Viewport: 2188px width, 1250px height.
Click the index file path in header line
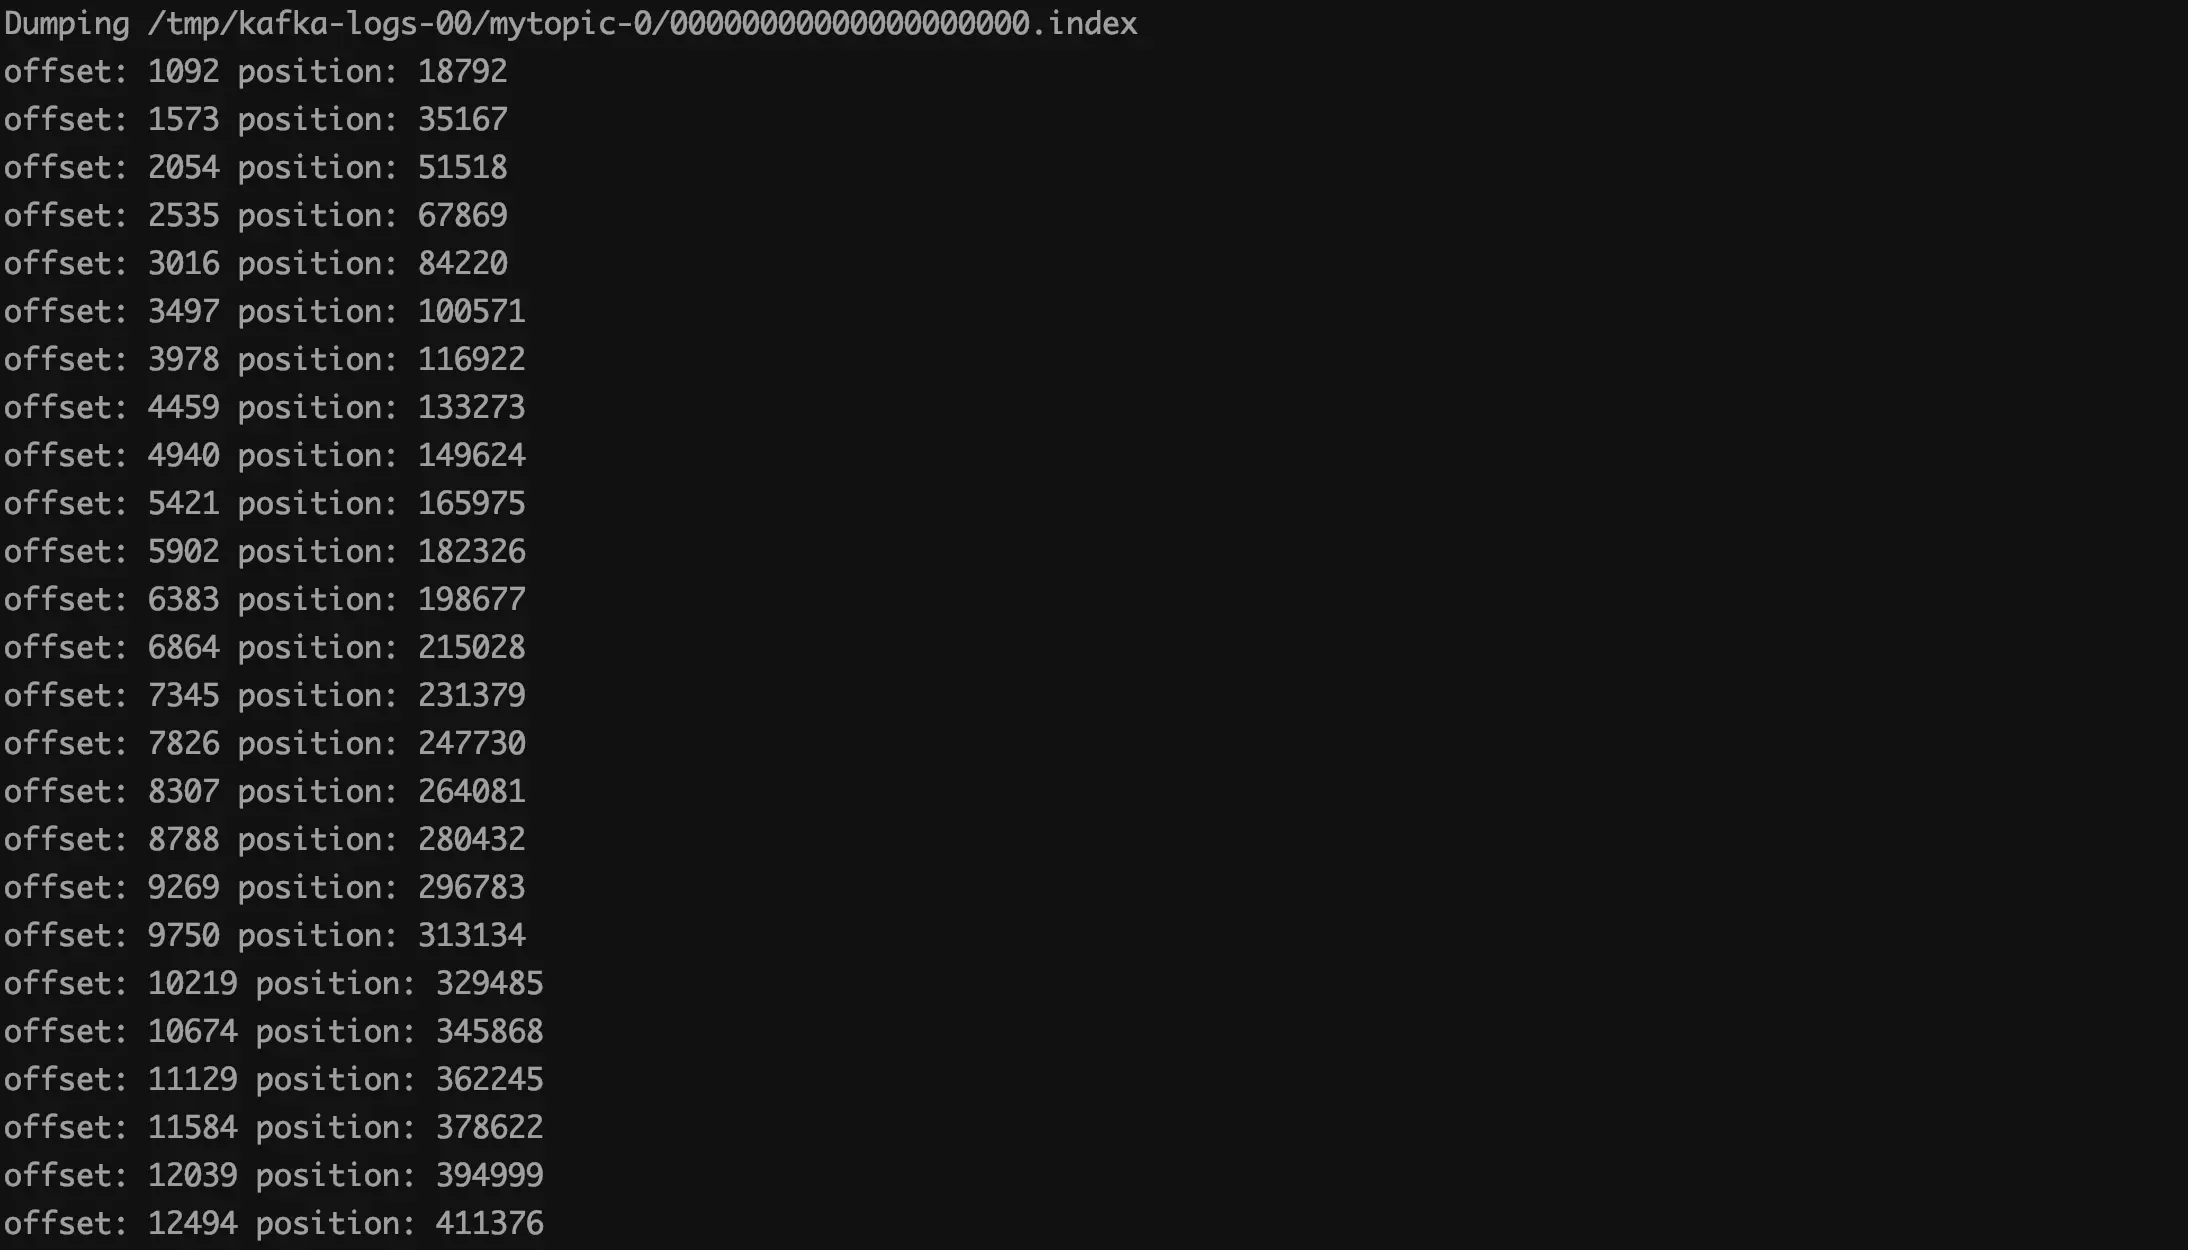tap(642, 23)
